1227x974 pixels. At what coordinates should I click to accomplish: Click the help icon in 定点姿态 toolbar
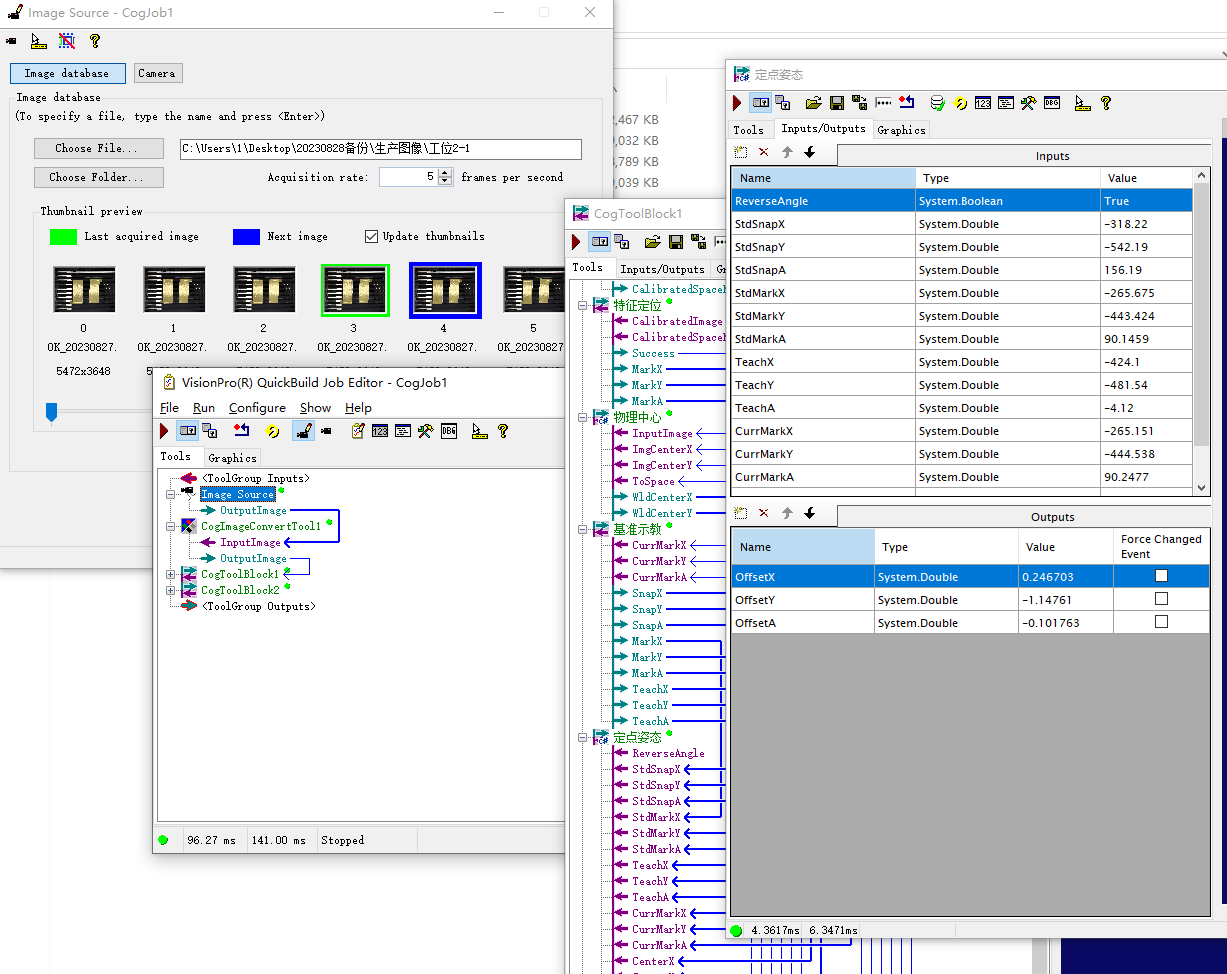(x=1106, y=103)
